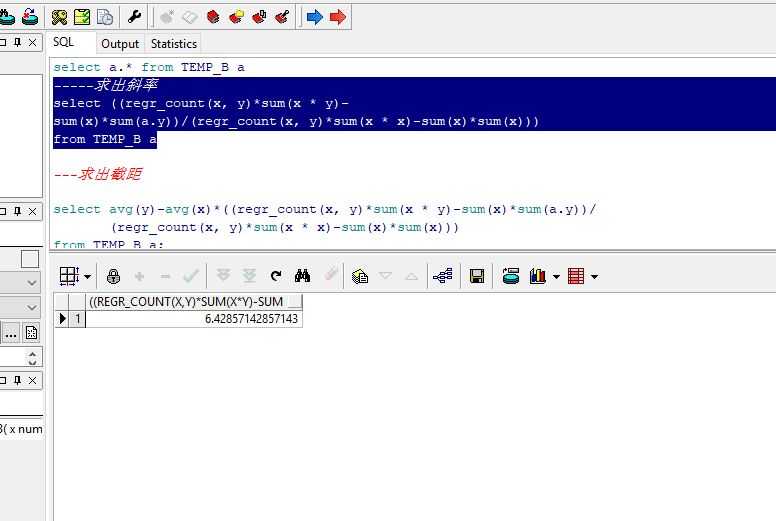Switch to the SQL tab
The height and width of the screenshot is (521, 776).
tap(63, 42)
